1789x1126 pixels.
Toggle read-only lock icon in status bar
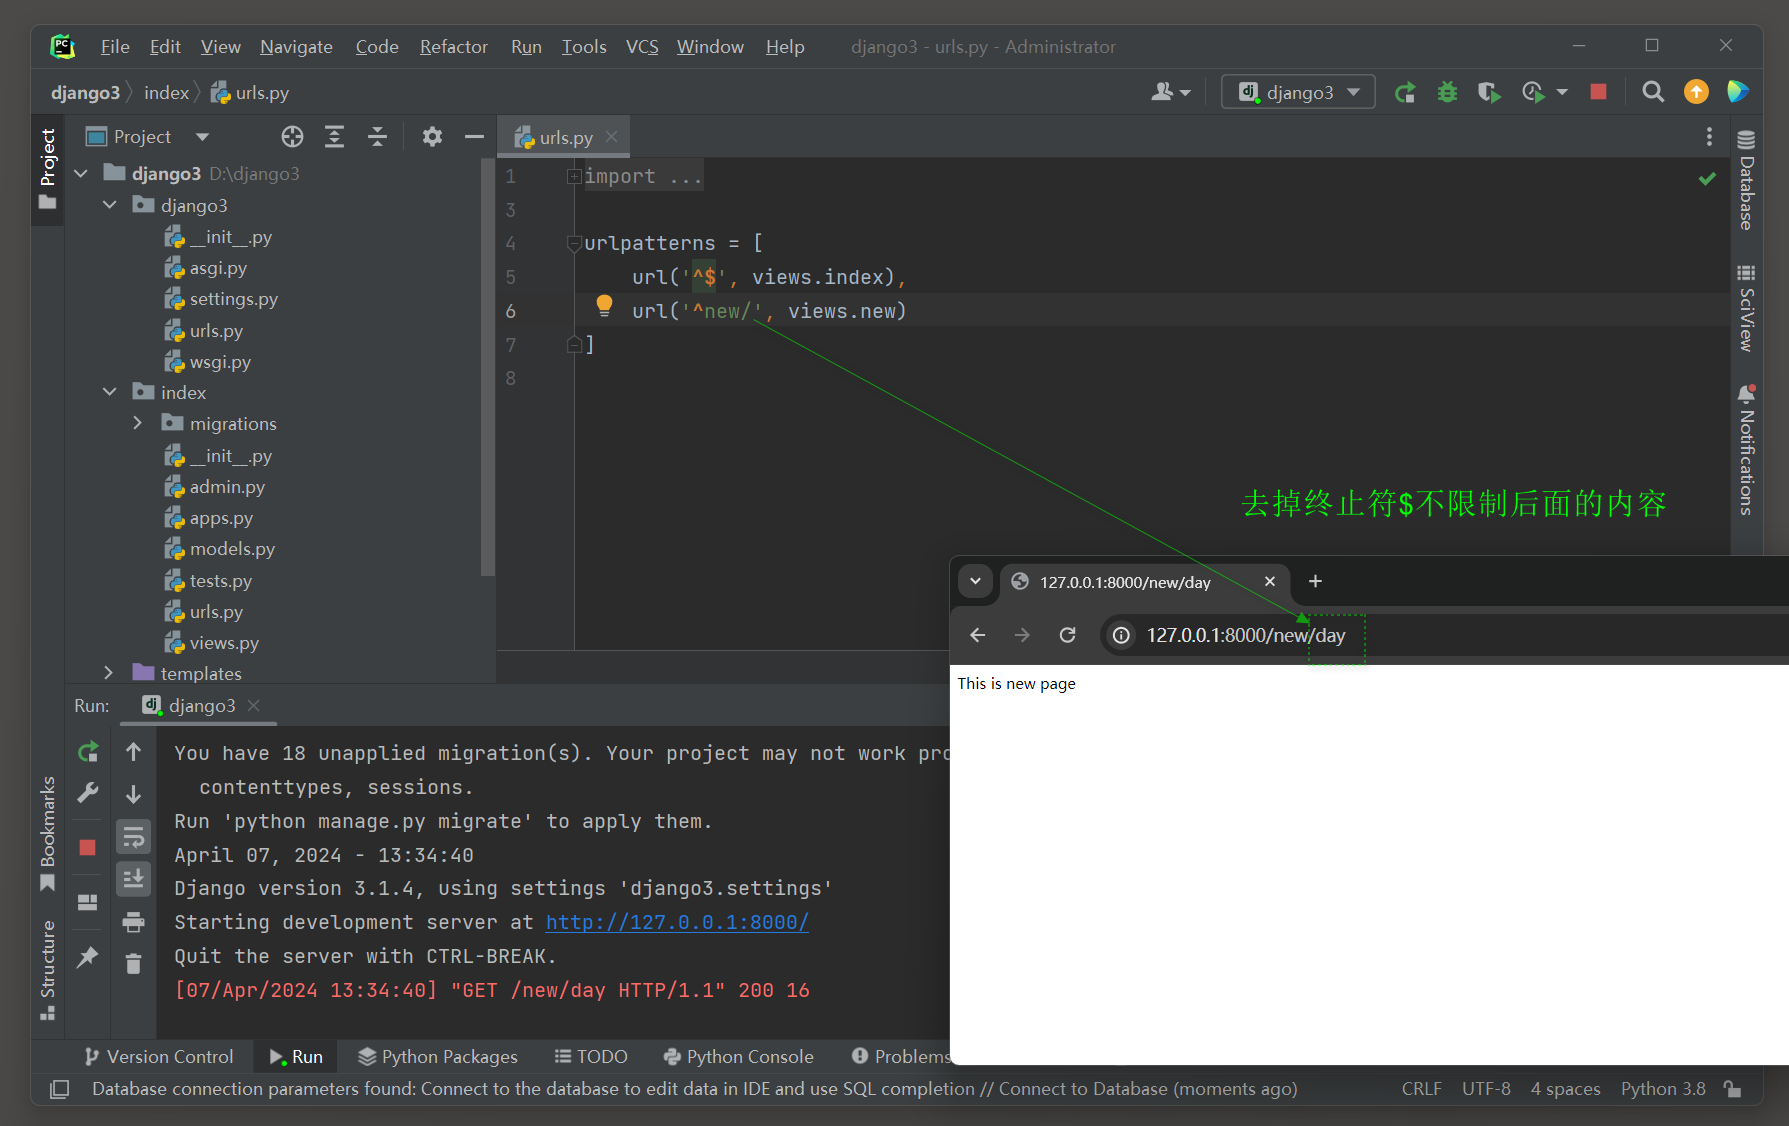tap(1733, 1089)
